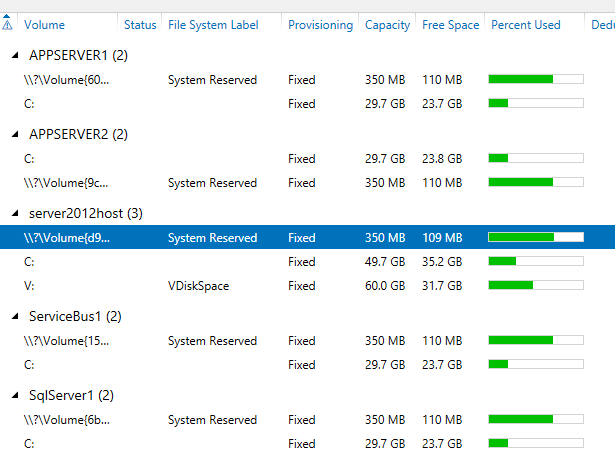Viewport: 615px width, 463px height.
Task: Select the C: volume under APPSERVER2
Action: pyautogui.click(x=308, y=159)
